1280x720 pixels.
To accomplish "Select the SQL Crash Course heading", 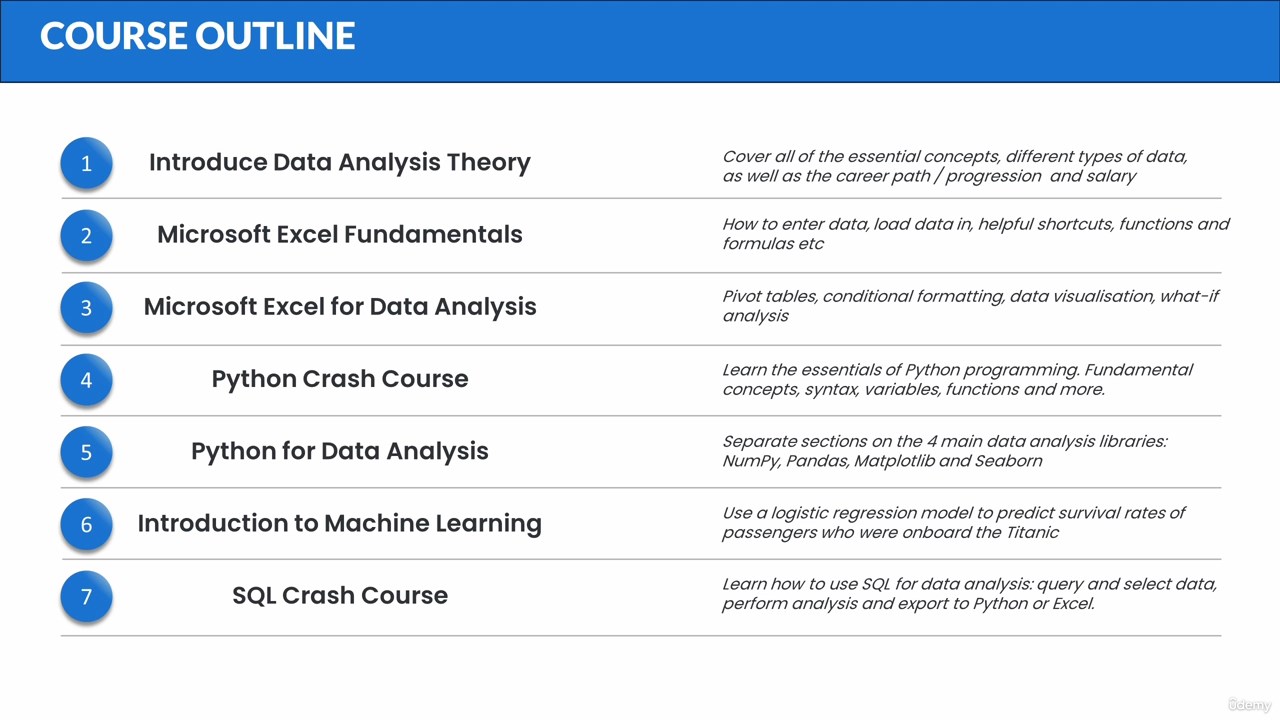I will [x=340, y=595].
